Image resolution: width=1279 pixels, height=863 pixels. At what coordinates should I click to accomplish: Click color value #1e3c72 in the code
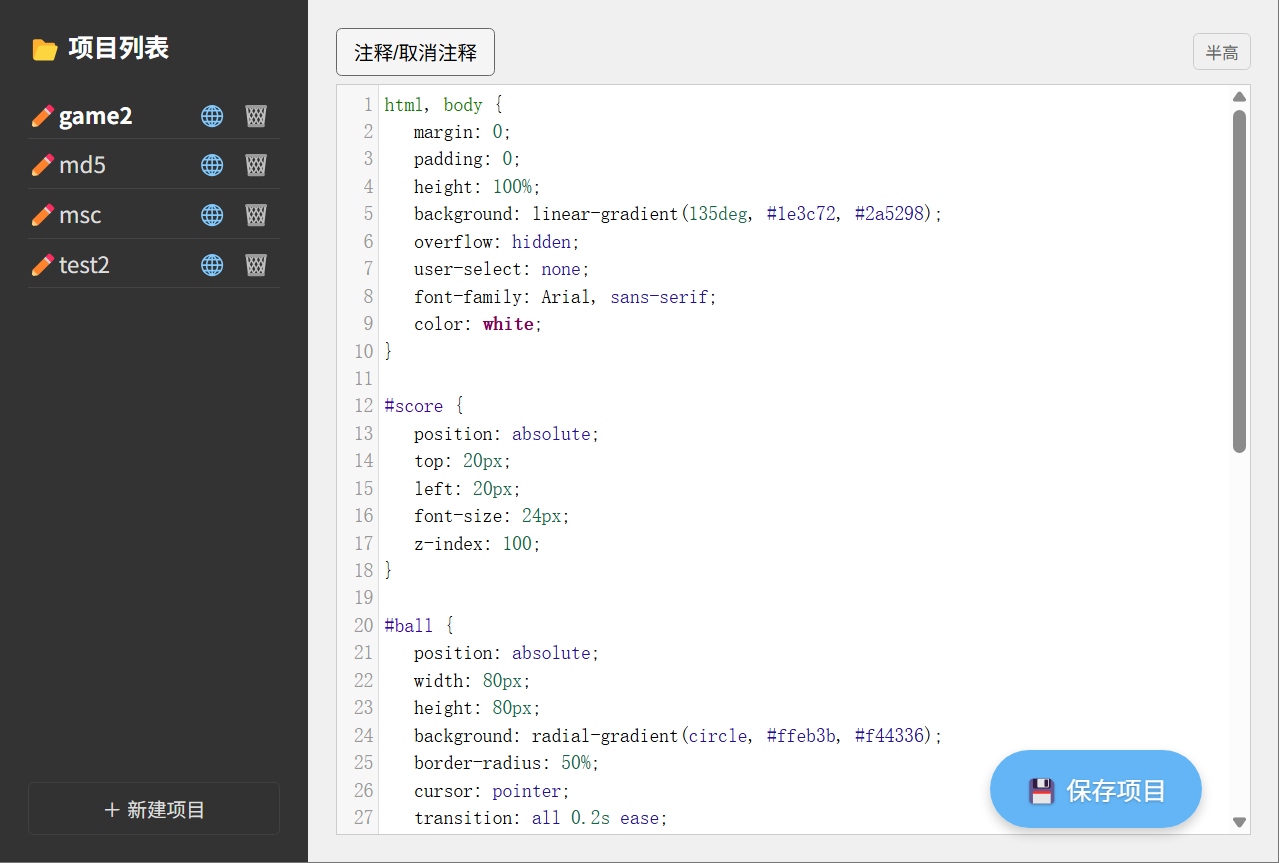click(802, 214)
